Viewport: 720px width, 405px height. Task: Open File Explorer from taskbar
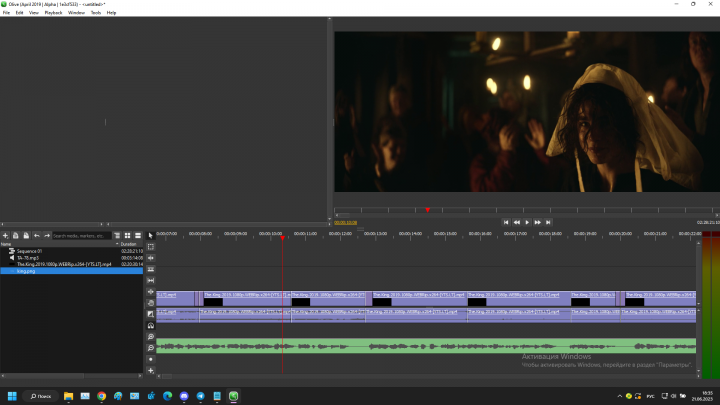[x=68, y=396]
